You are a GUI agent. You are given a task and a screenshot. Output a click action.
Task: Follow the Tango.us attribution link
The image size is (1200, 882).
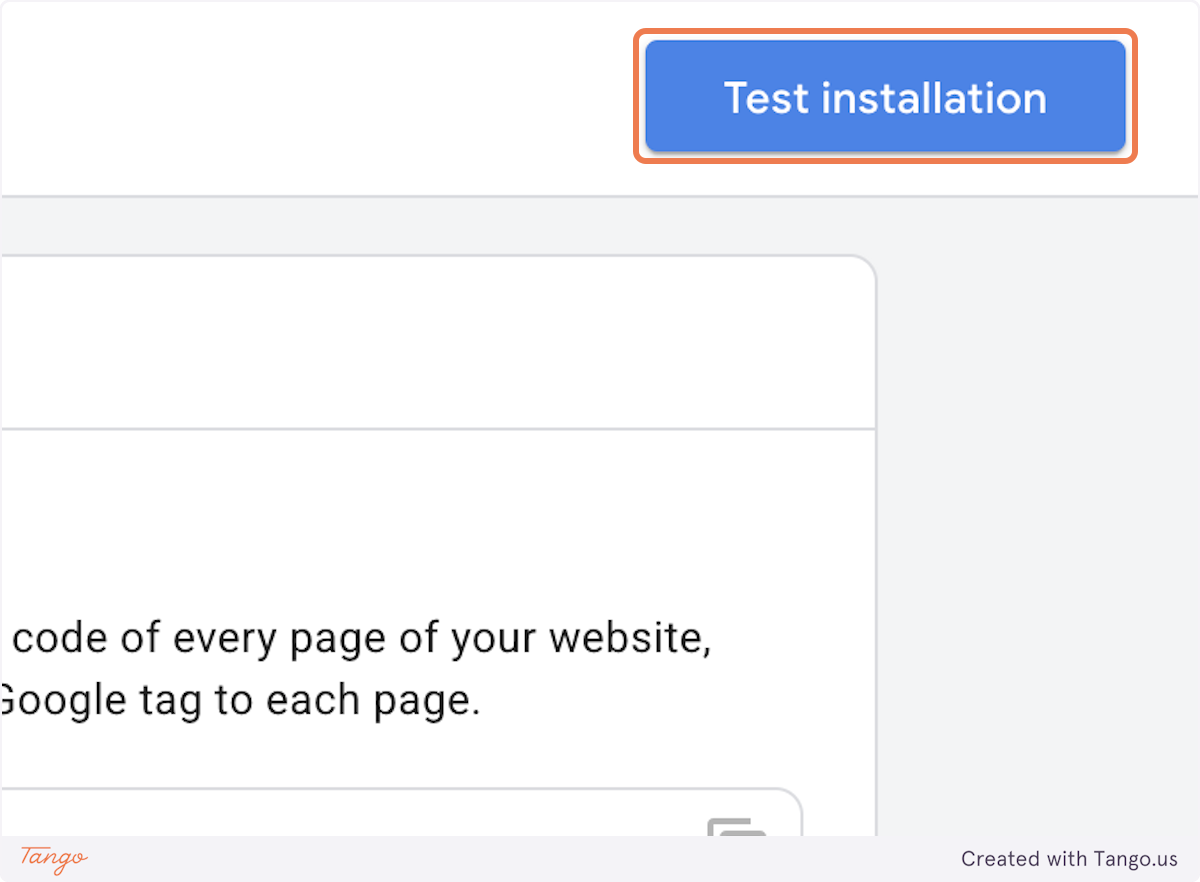coord(1070,859)
